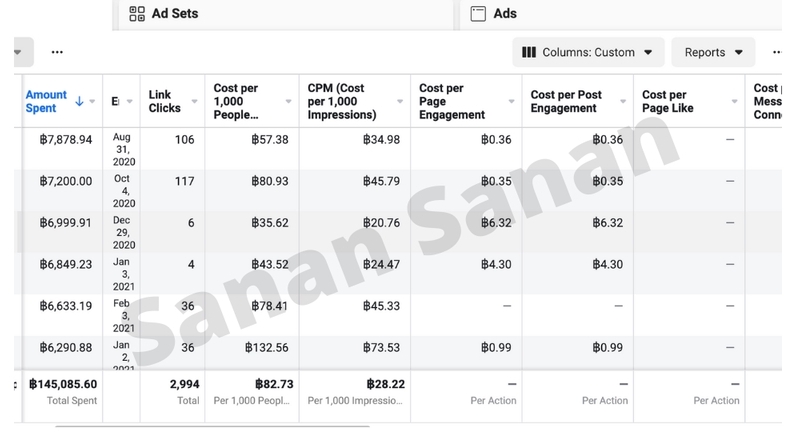
Task: Switch to the Ad Sets tab
Action: [174, 14]
